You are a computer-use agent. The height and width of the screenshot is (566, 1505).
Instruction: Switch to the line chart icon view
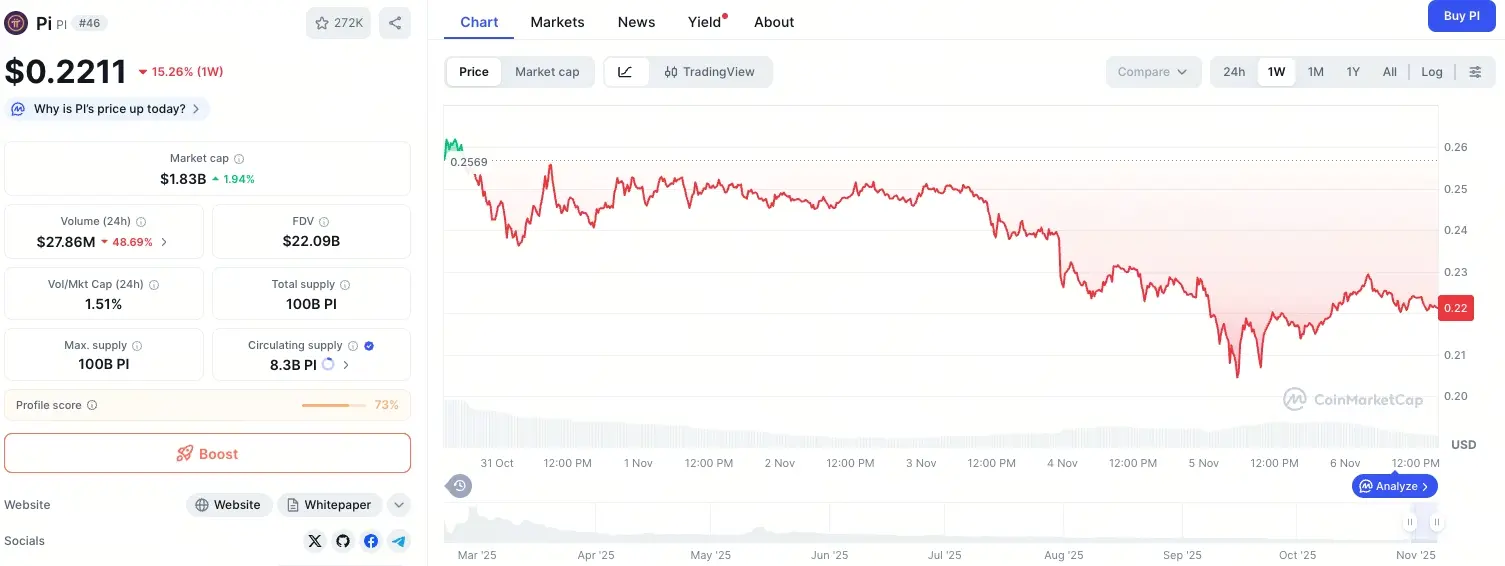[x=626, y=72]
